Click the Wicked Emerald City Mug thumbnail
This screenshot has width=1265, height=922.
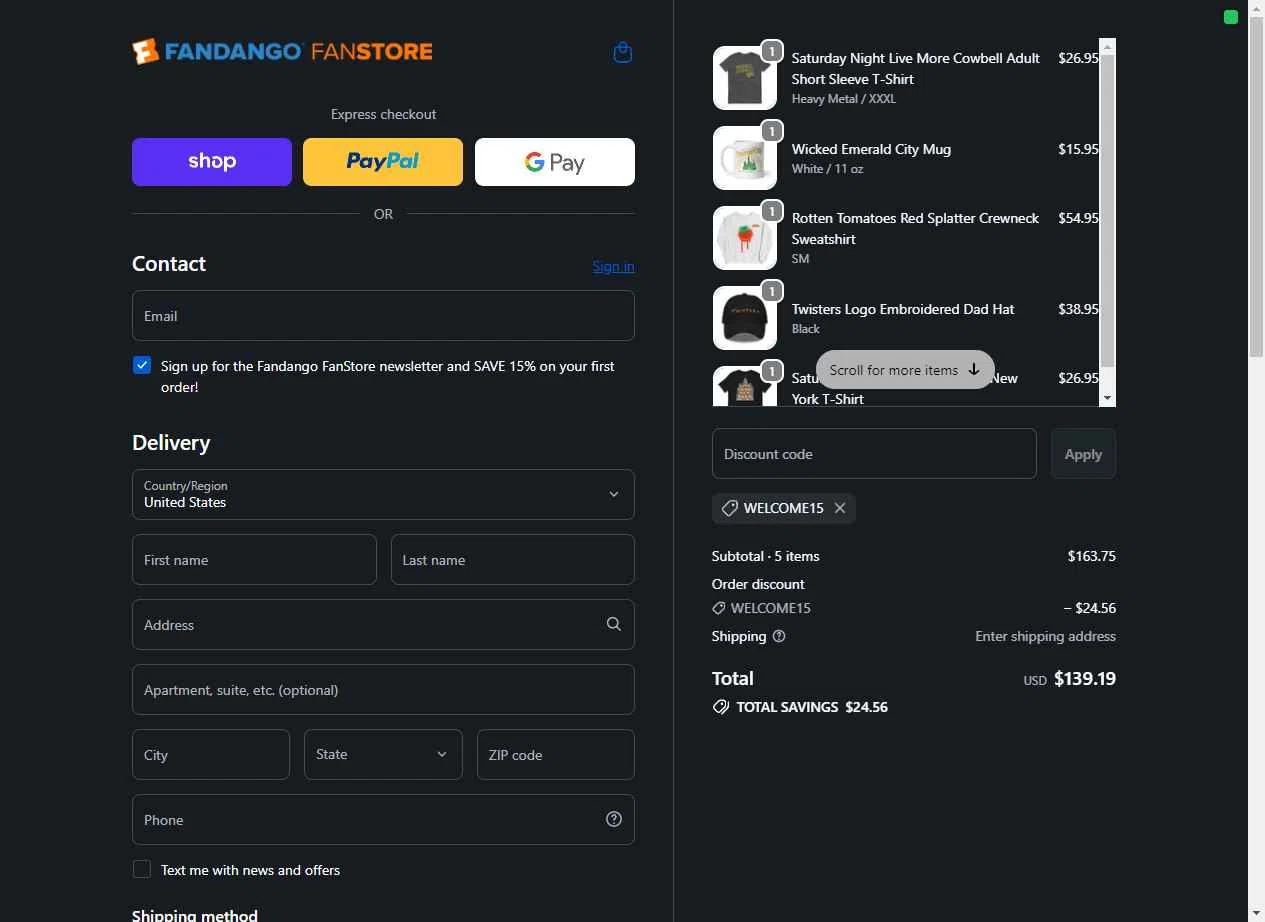[x=744, y=158]
